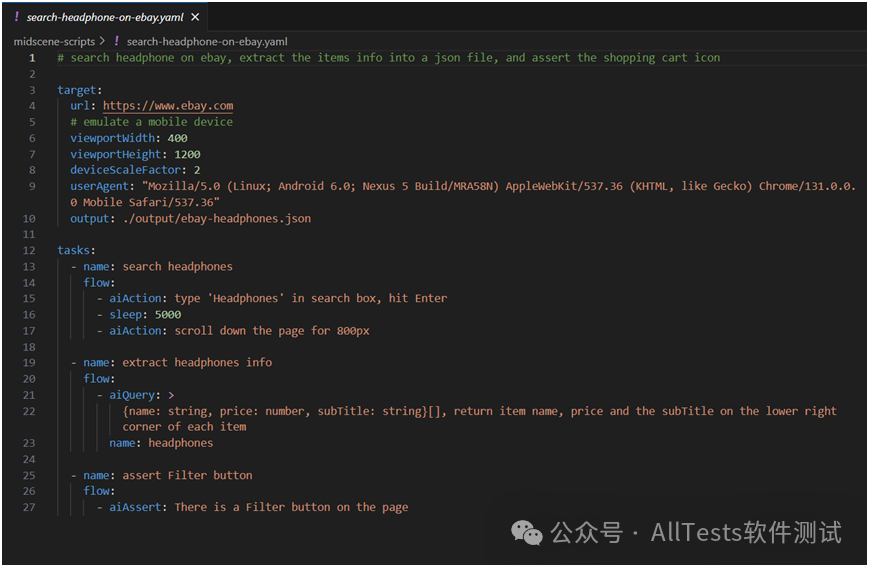869x567 pixels.
Task: Click the aiQuery block scalar arrow
Action: [171, 395]
